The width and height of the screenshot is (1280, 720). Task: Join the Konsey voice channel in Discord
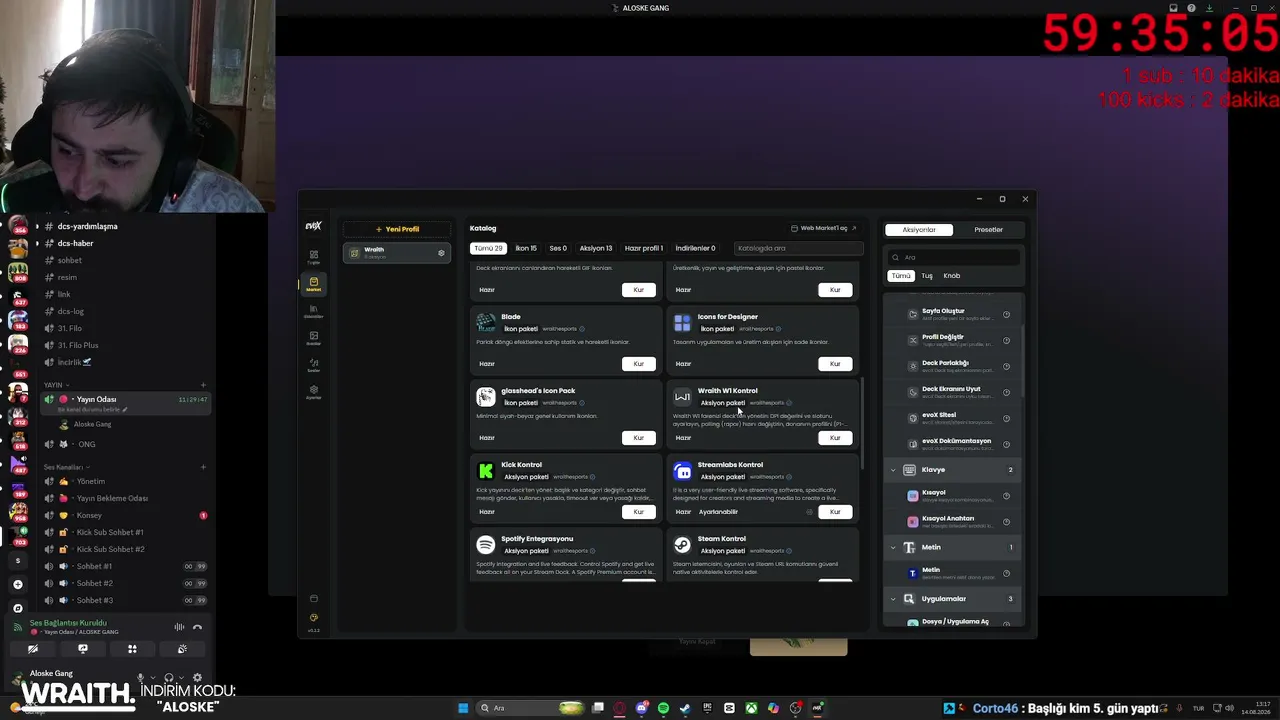pyautogui.click(x=126, y=515)
